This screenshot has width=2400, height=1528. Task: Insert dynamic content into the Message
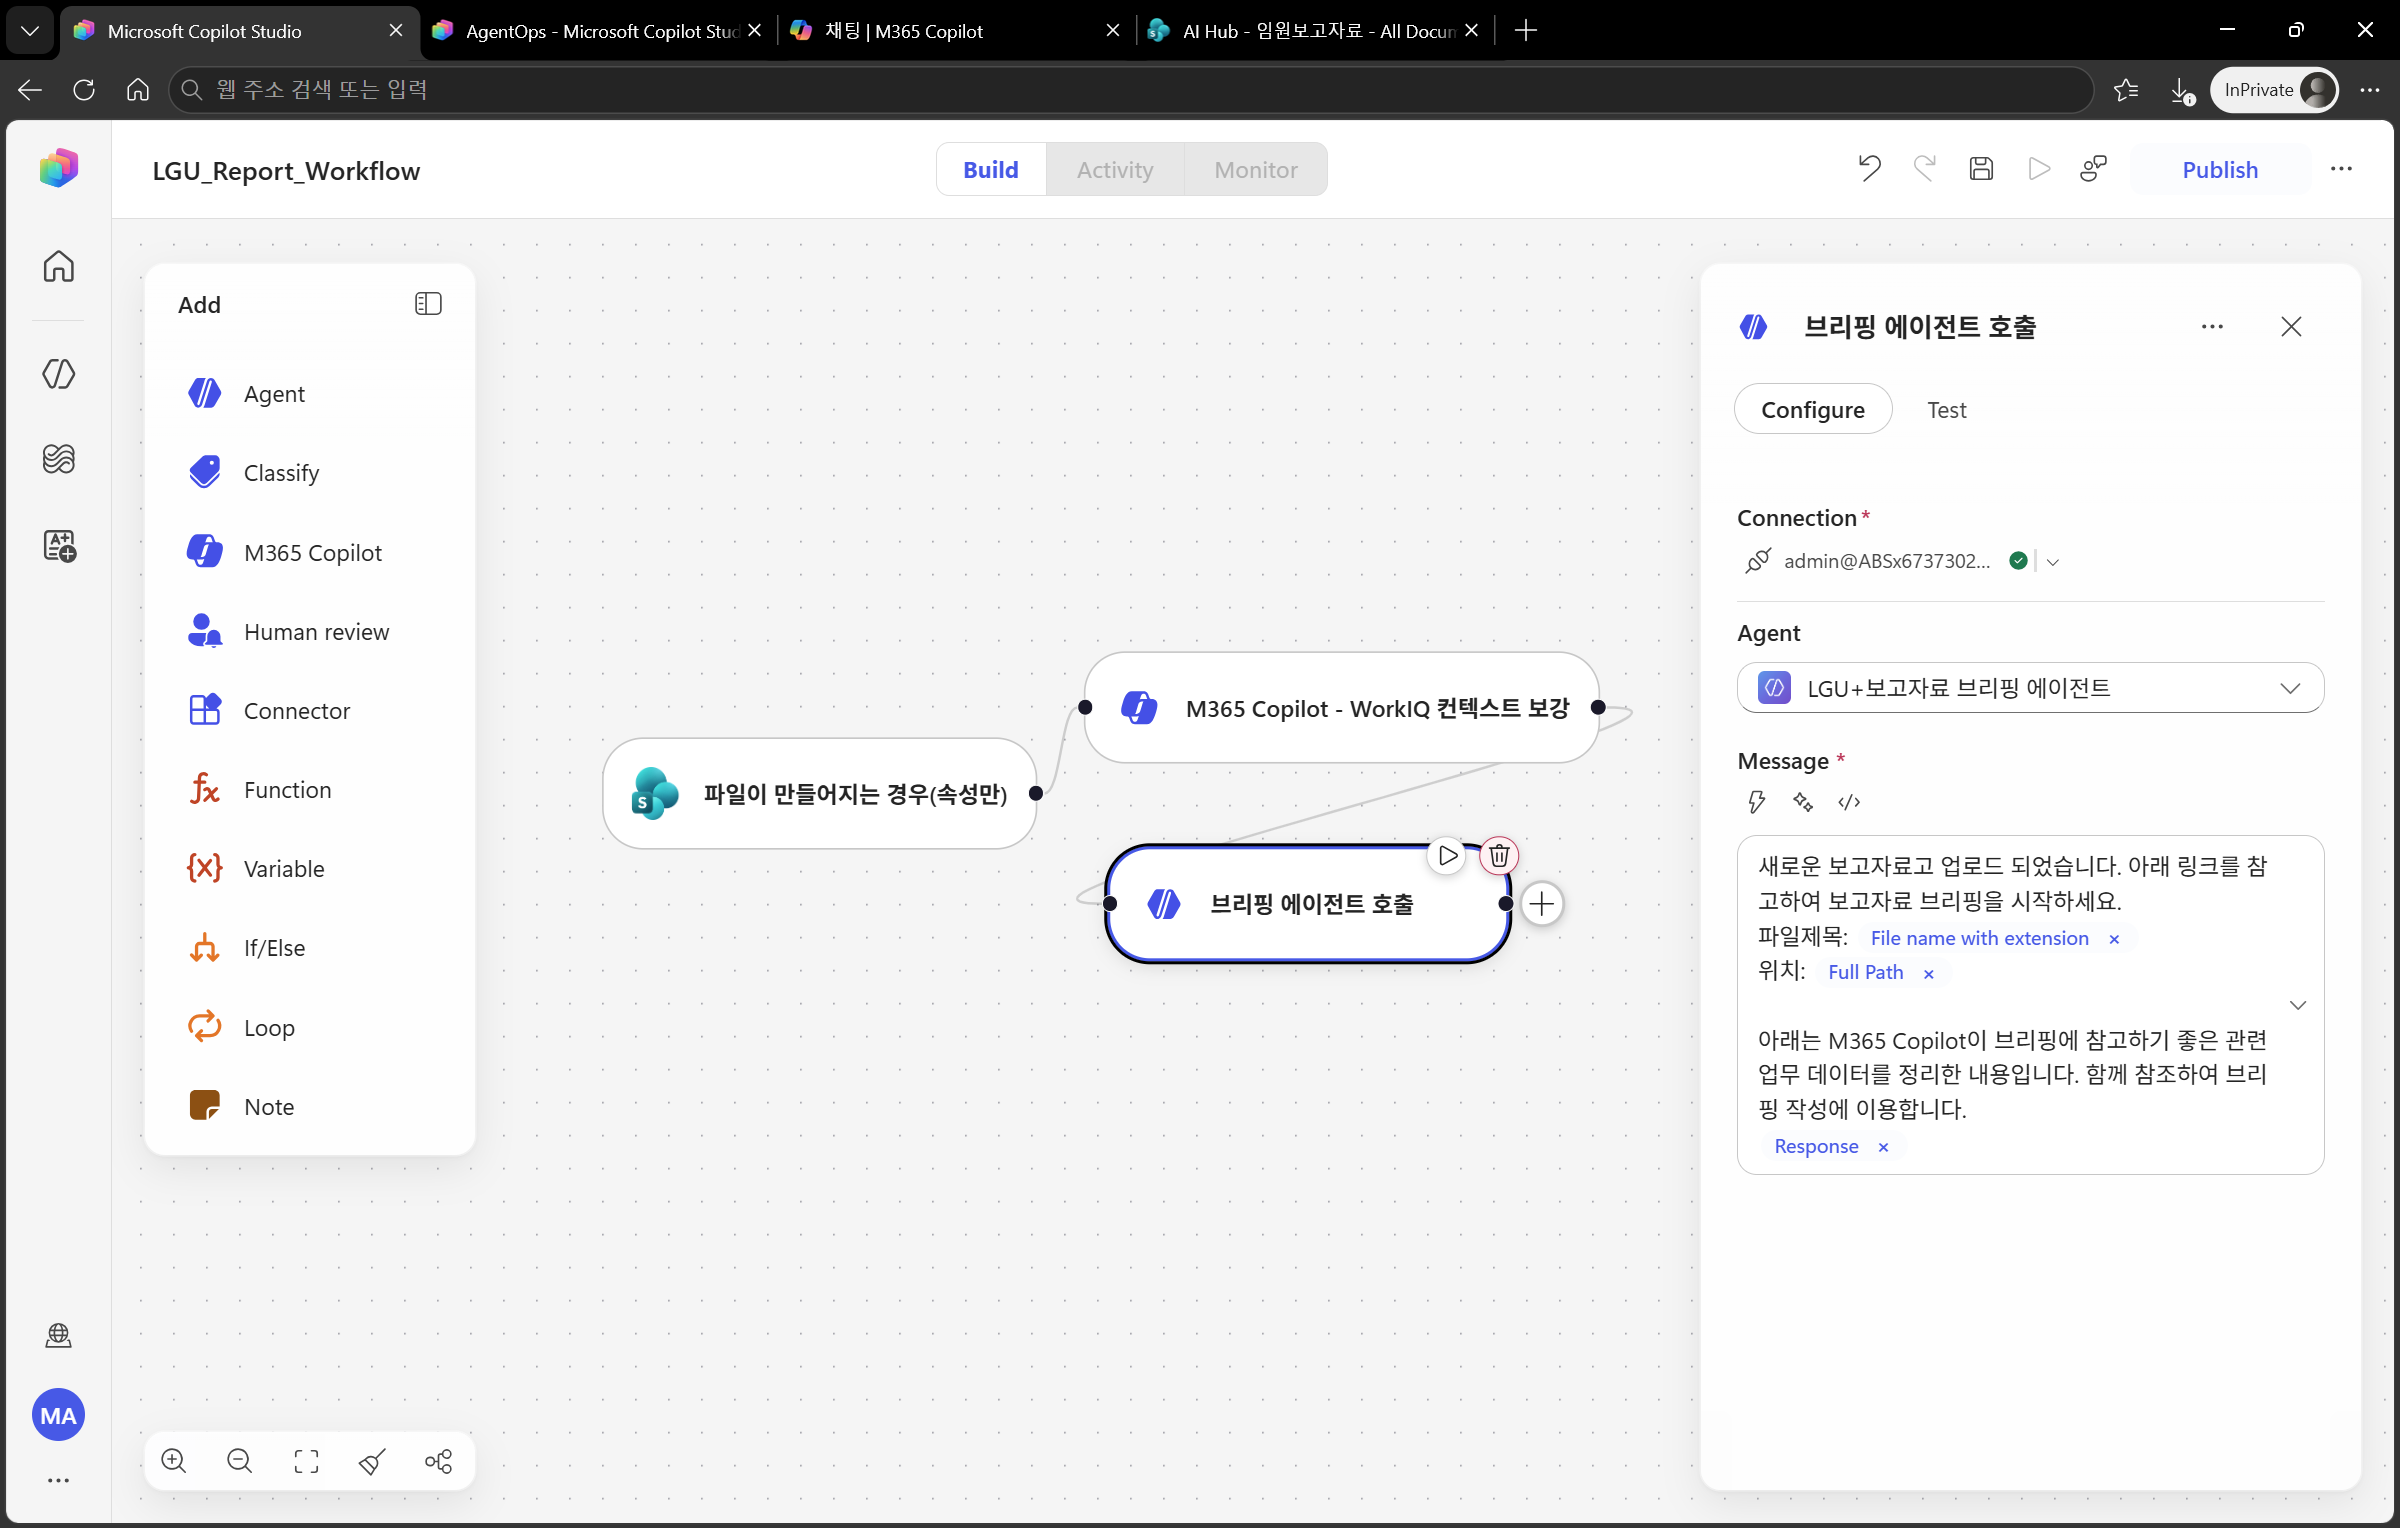[1756, 802]
